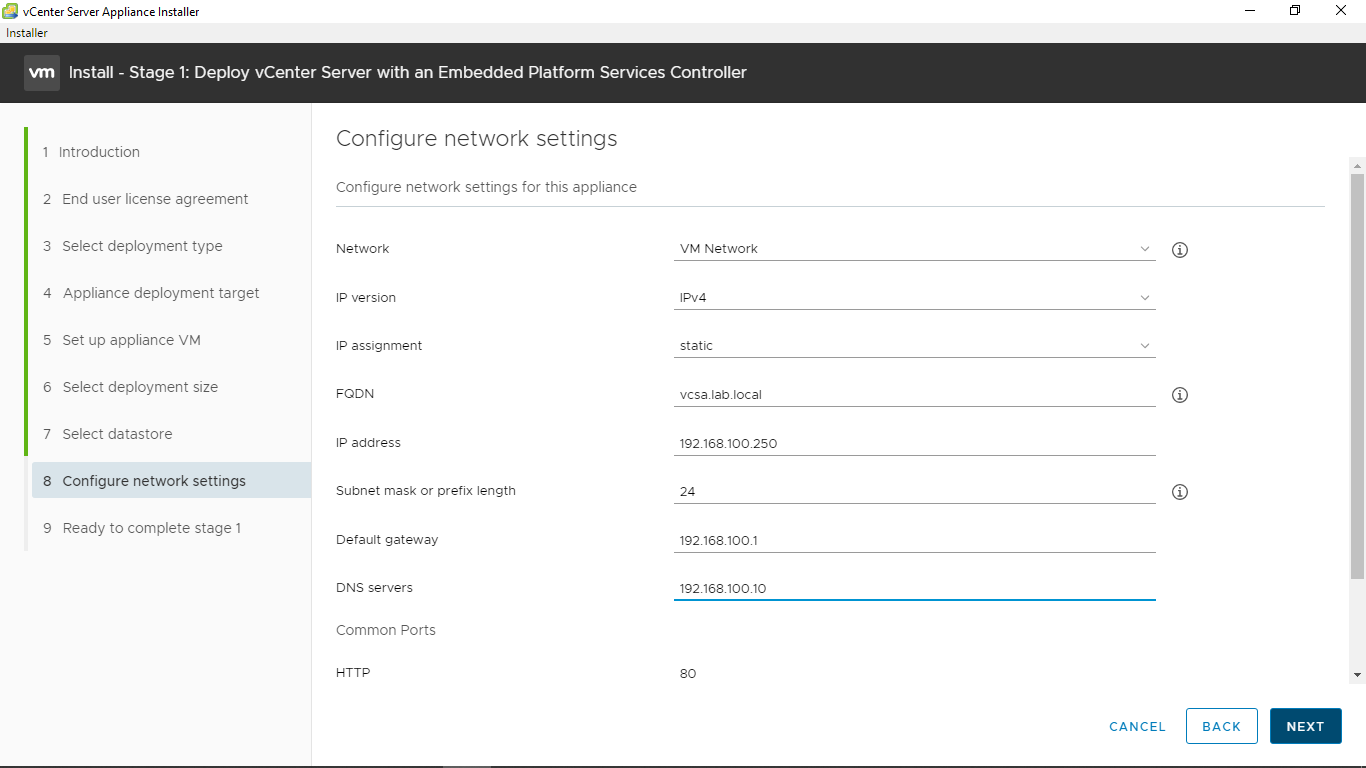
Task: Click the BACK button
Action: [x=1221, y=727]
